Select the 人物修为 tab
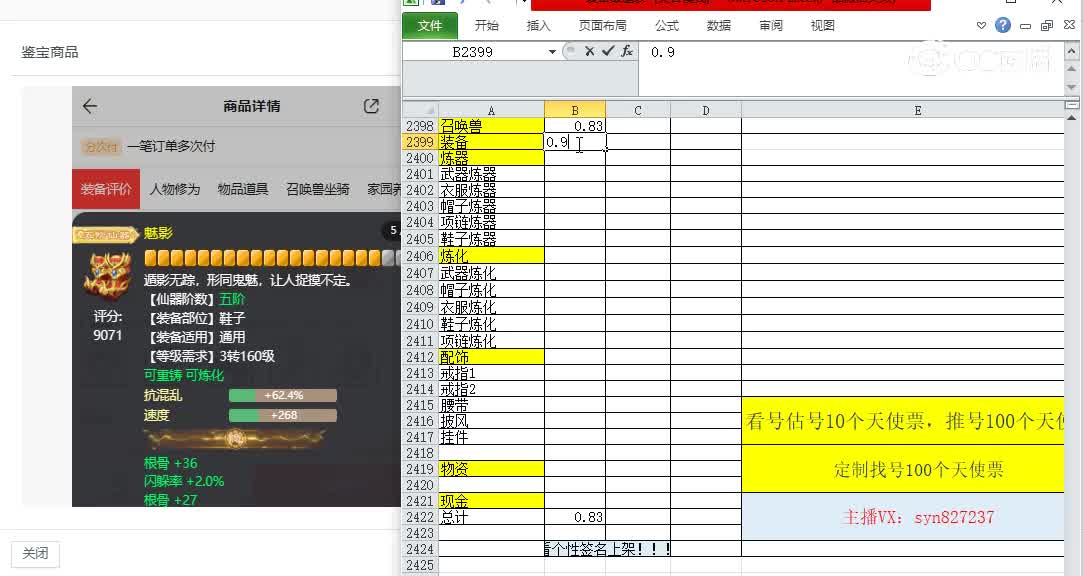Image resolution: width=1084 pixels, height=576 pixels. coord(174,189)
